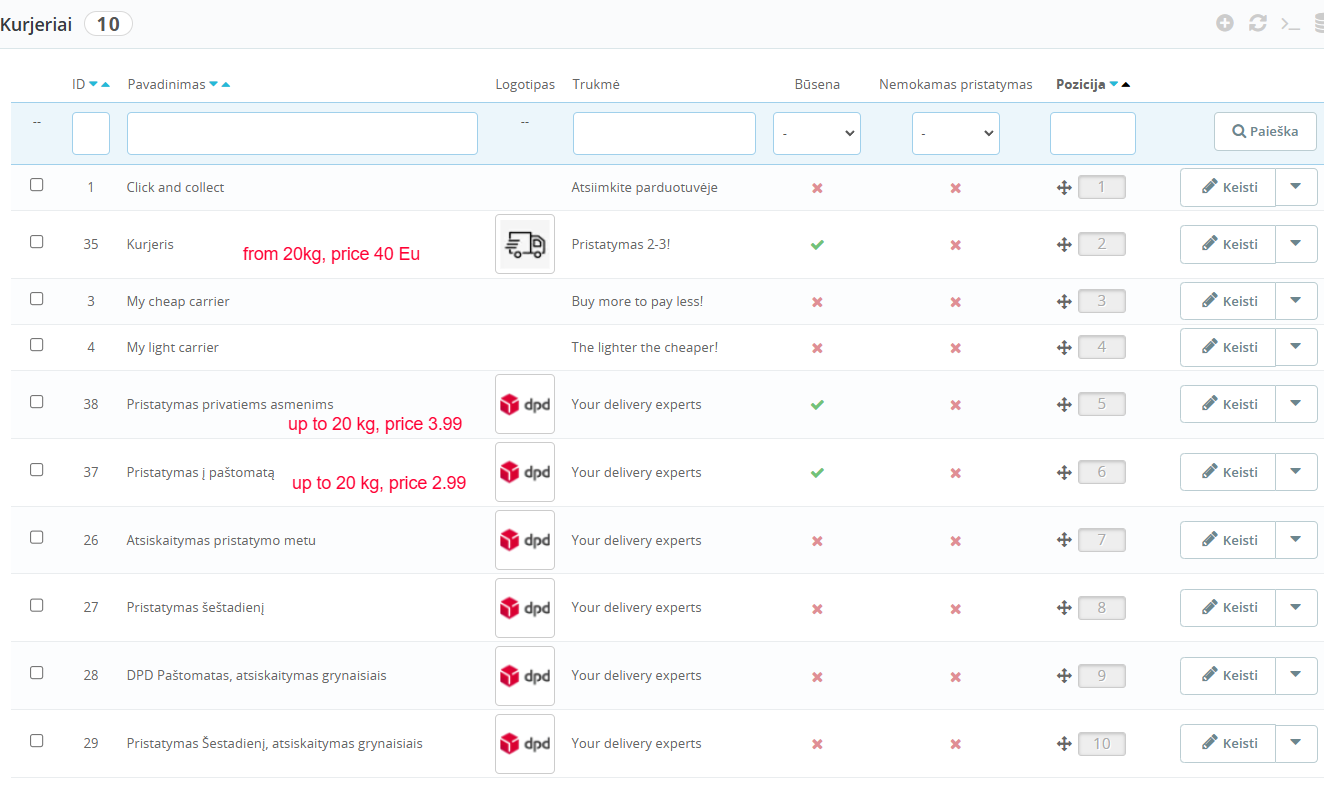Click 'My cheap carrier' name cell
Screen dimensions: 1324x798
[x=178, y=301]
